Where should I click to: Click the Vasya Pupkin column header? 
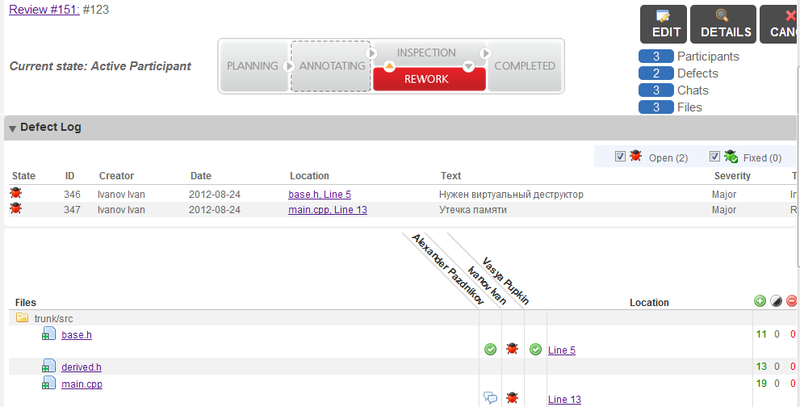[506, 281]
